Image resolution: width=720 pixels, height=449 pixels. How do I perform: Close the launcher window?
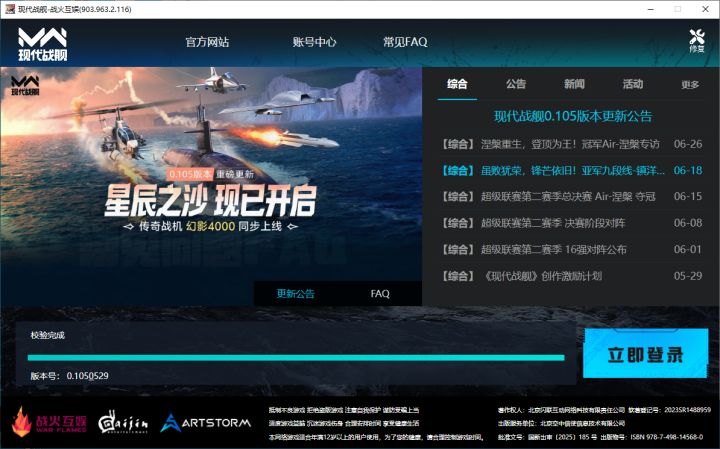click(x=706, y=9)
